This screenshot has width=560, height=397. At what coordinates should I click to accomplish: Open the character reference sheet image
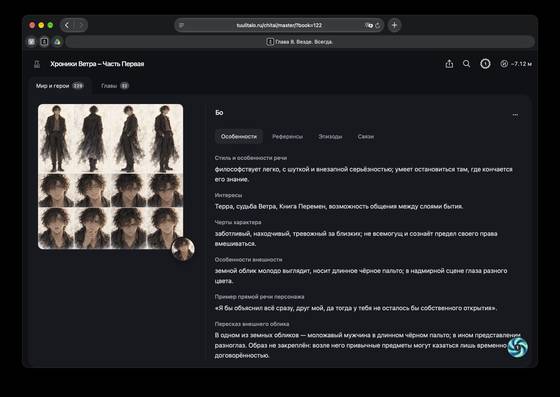(x=110, y=176)
